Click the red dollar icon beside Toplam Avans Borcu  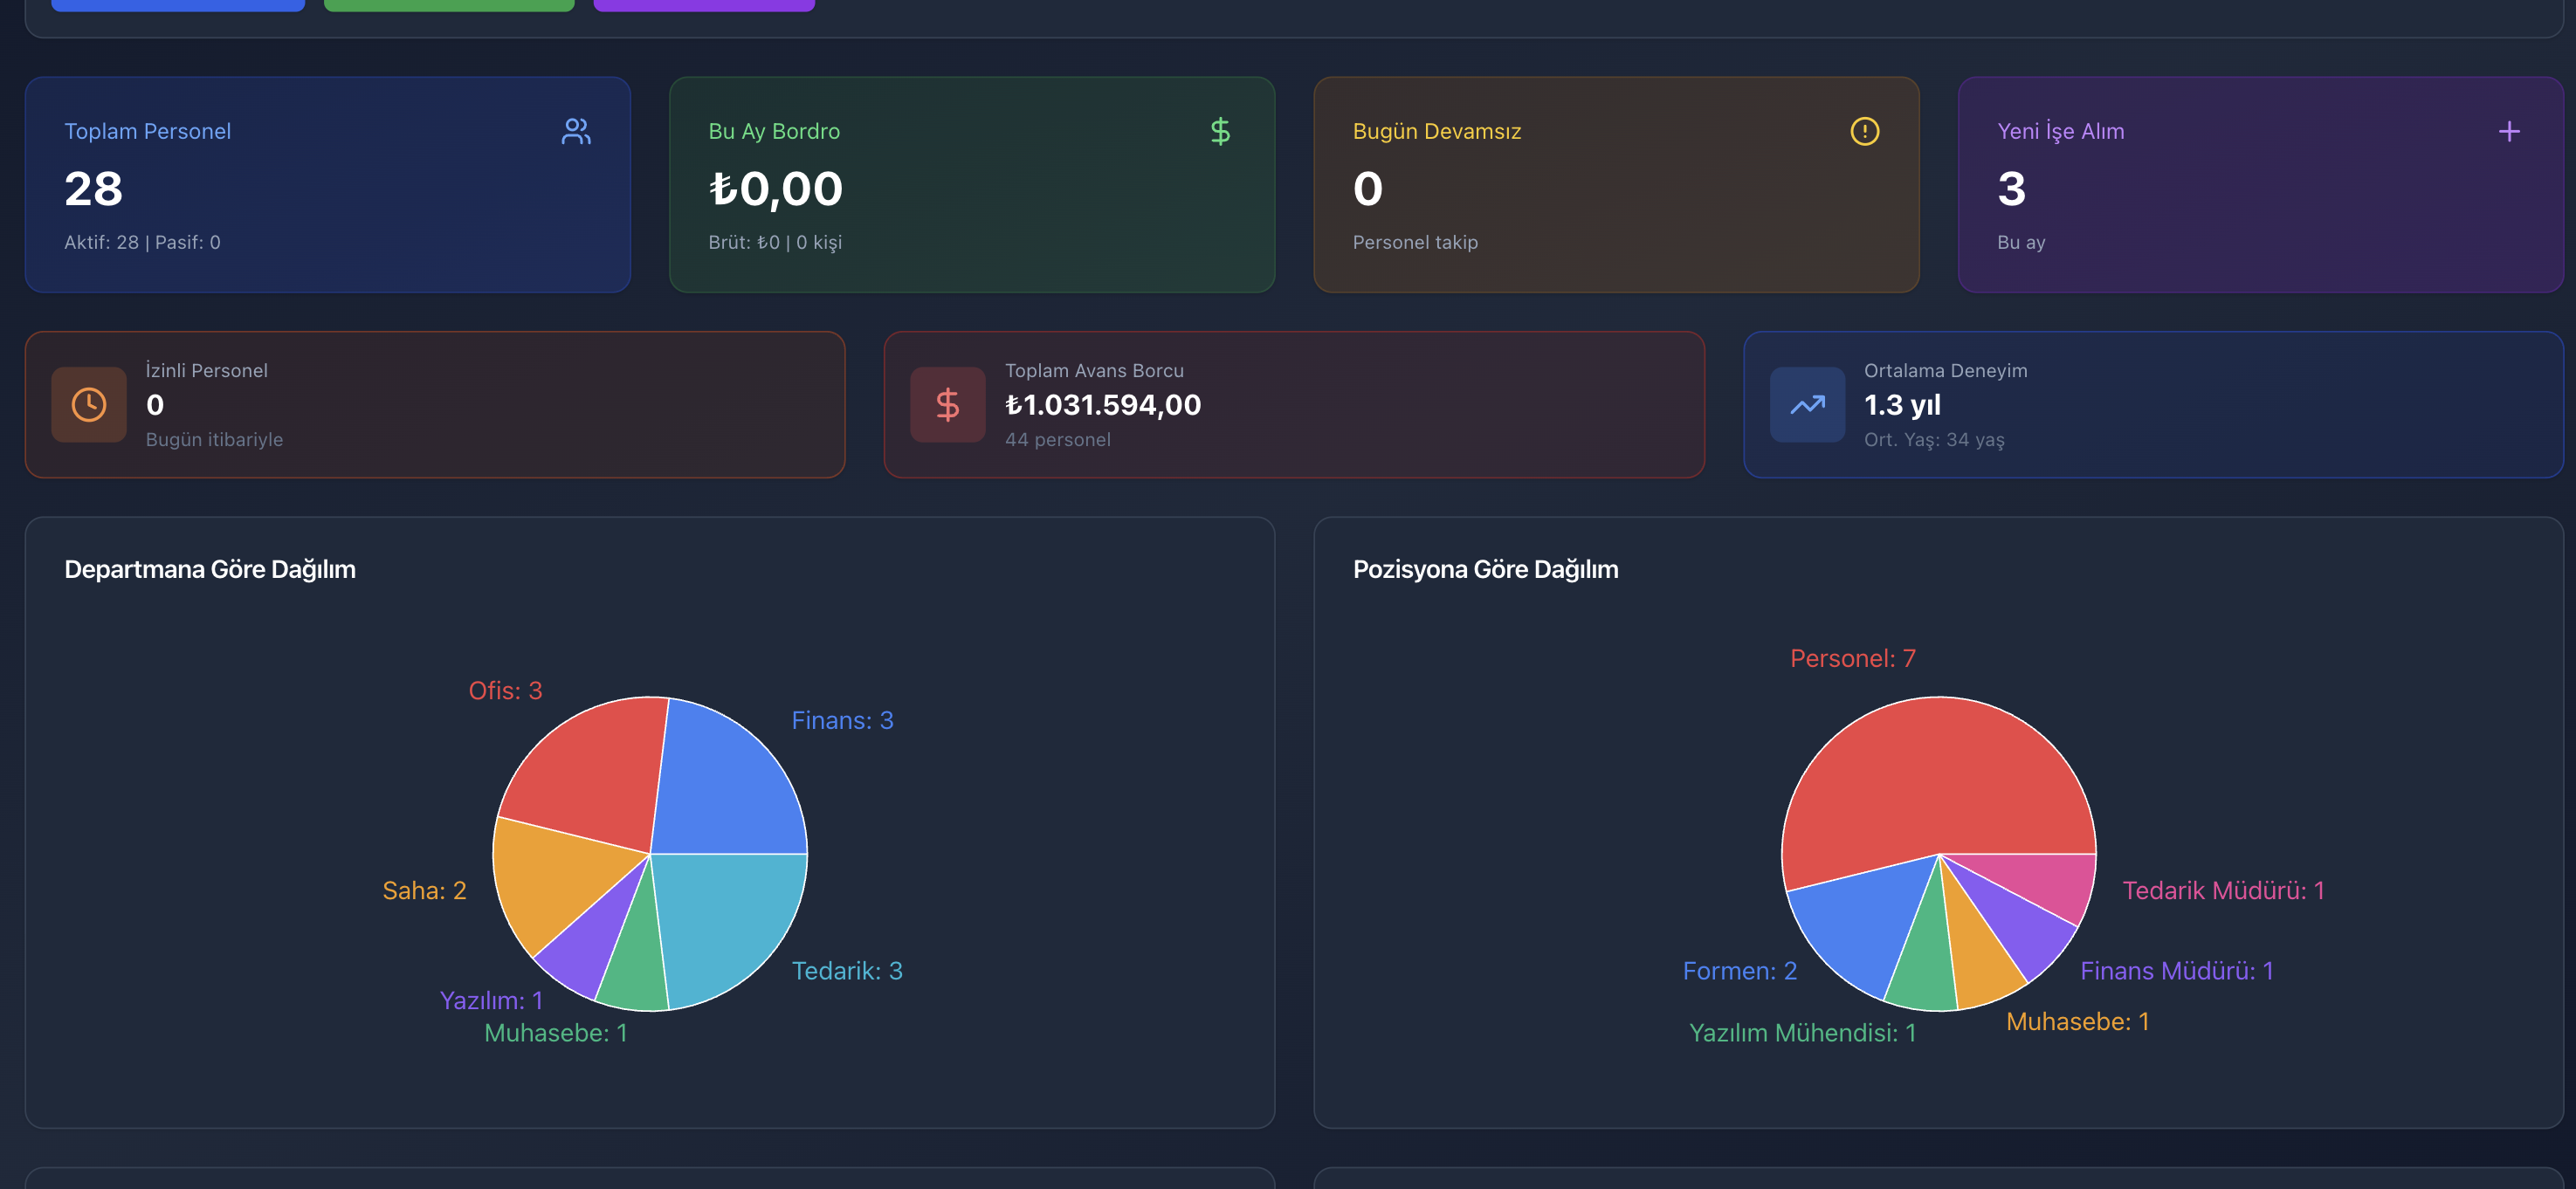(947, 405)
